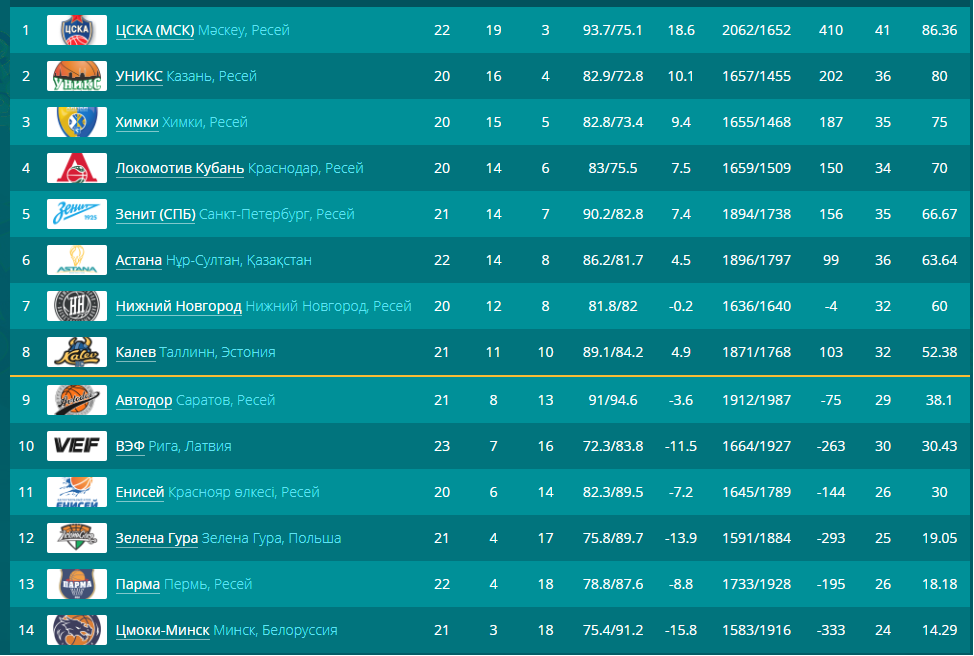Go to the Парма team page
Viewport: 974px width, 656px height.
coord(138,584)
